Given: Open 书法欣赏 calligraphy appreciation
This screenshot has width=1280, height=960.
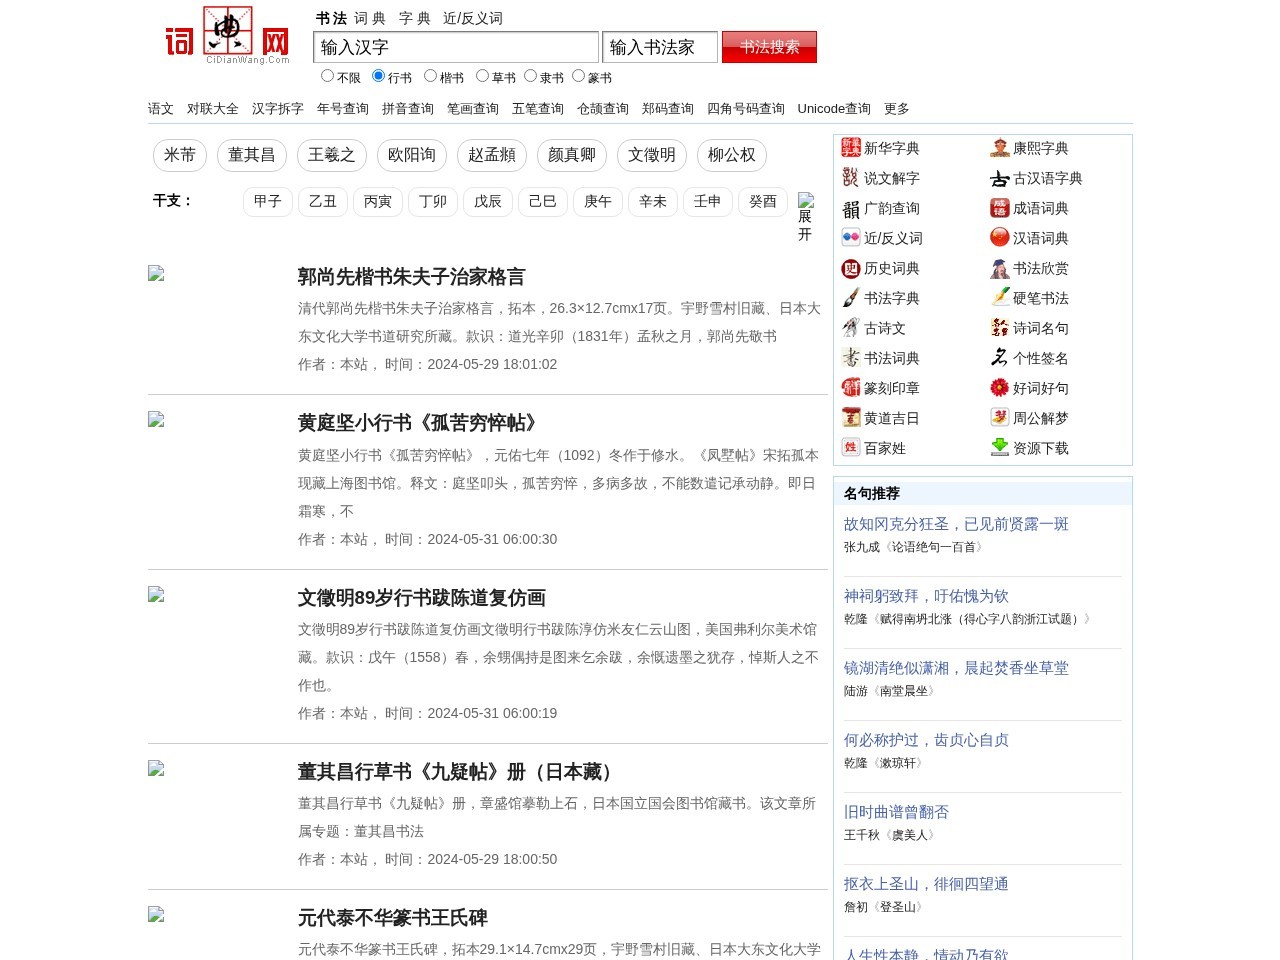Looking at the screenshot, I should coord(1040,268).
